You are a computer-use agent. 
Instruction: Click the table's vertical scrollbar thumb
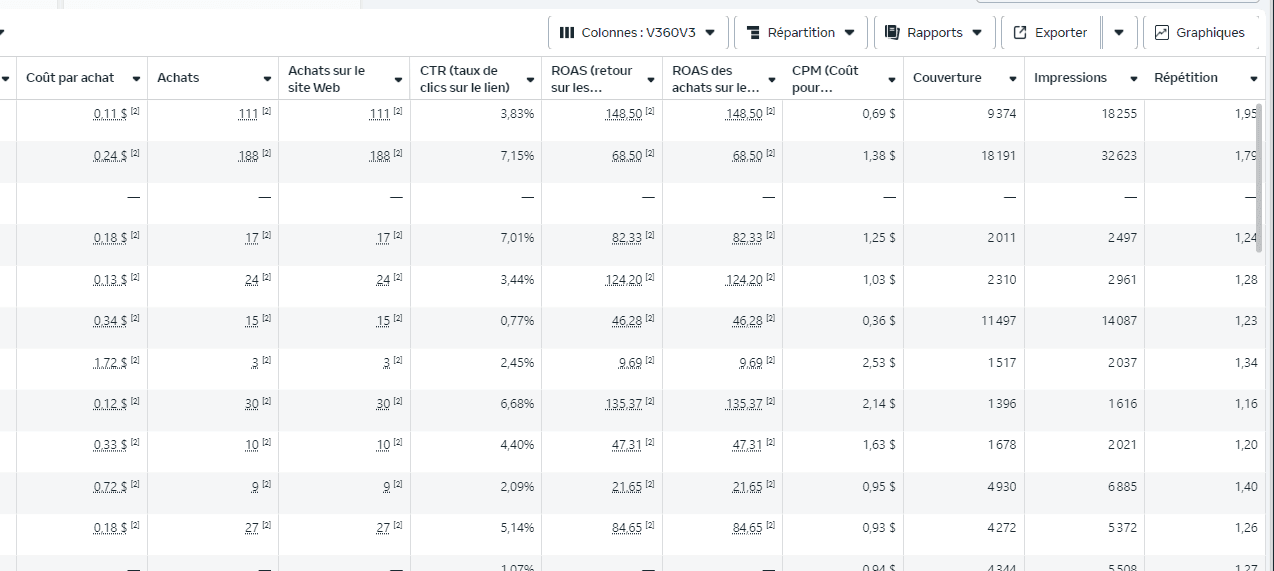click(1260, 177)
